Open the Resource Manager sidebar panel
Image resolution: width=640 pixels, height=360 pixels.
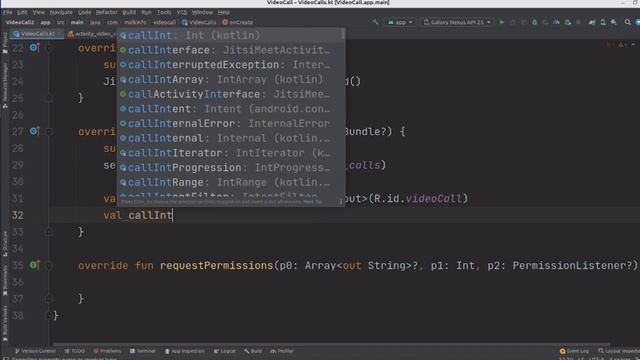[4, 86]
